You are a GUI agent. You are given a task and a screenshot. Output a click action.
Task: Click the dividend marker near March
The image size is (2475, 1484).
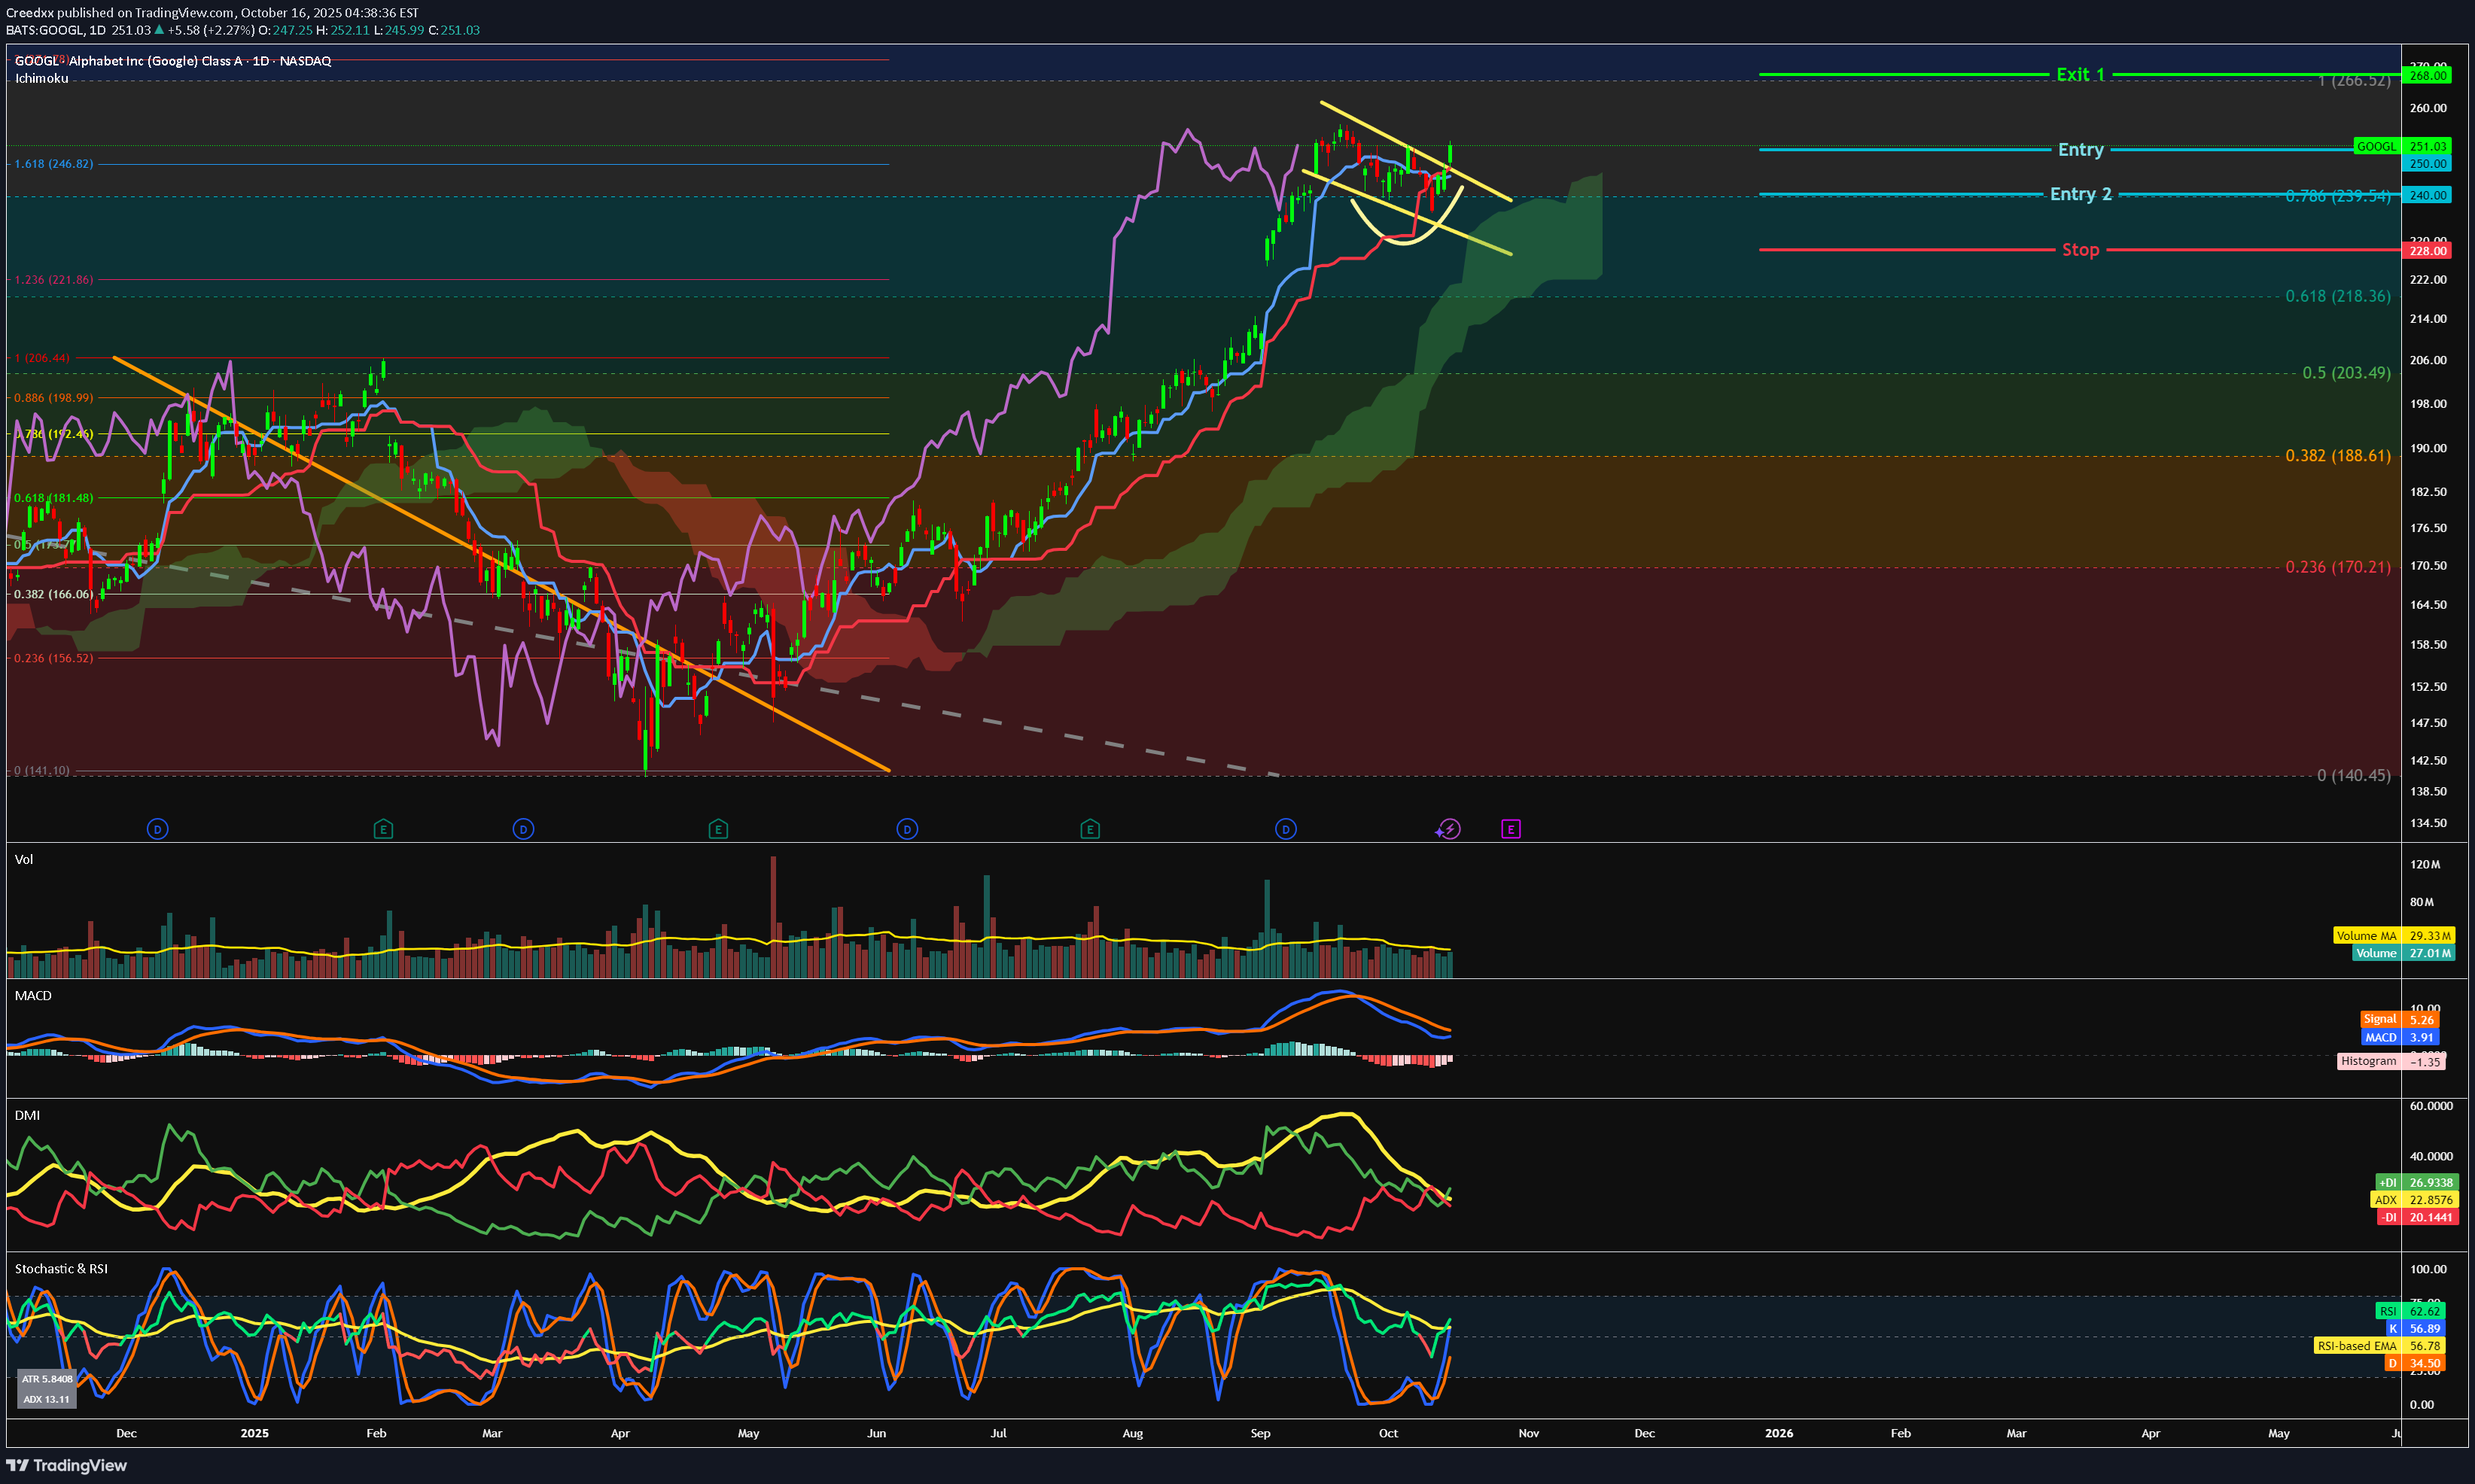(523, 829)
